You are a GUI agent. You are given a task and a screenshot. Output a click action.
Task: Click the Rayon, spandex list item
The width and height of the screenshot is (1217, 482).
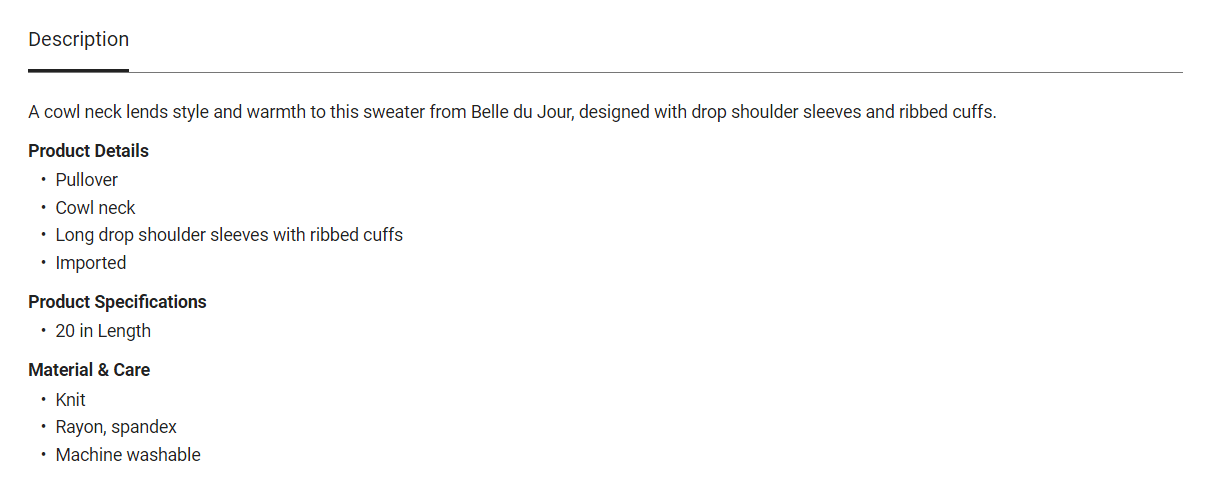[116, 427]
